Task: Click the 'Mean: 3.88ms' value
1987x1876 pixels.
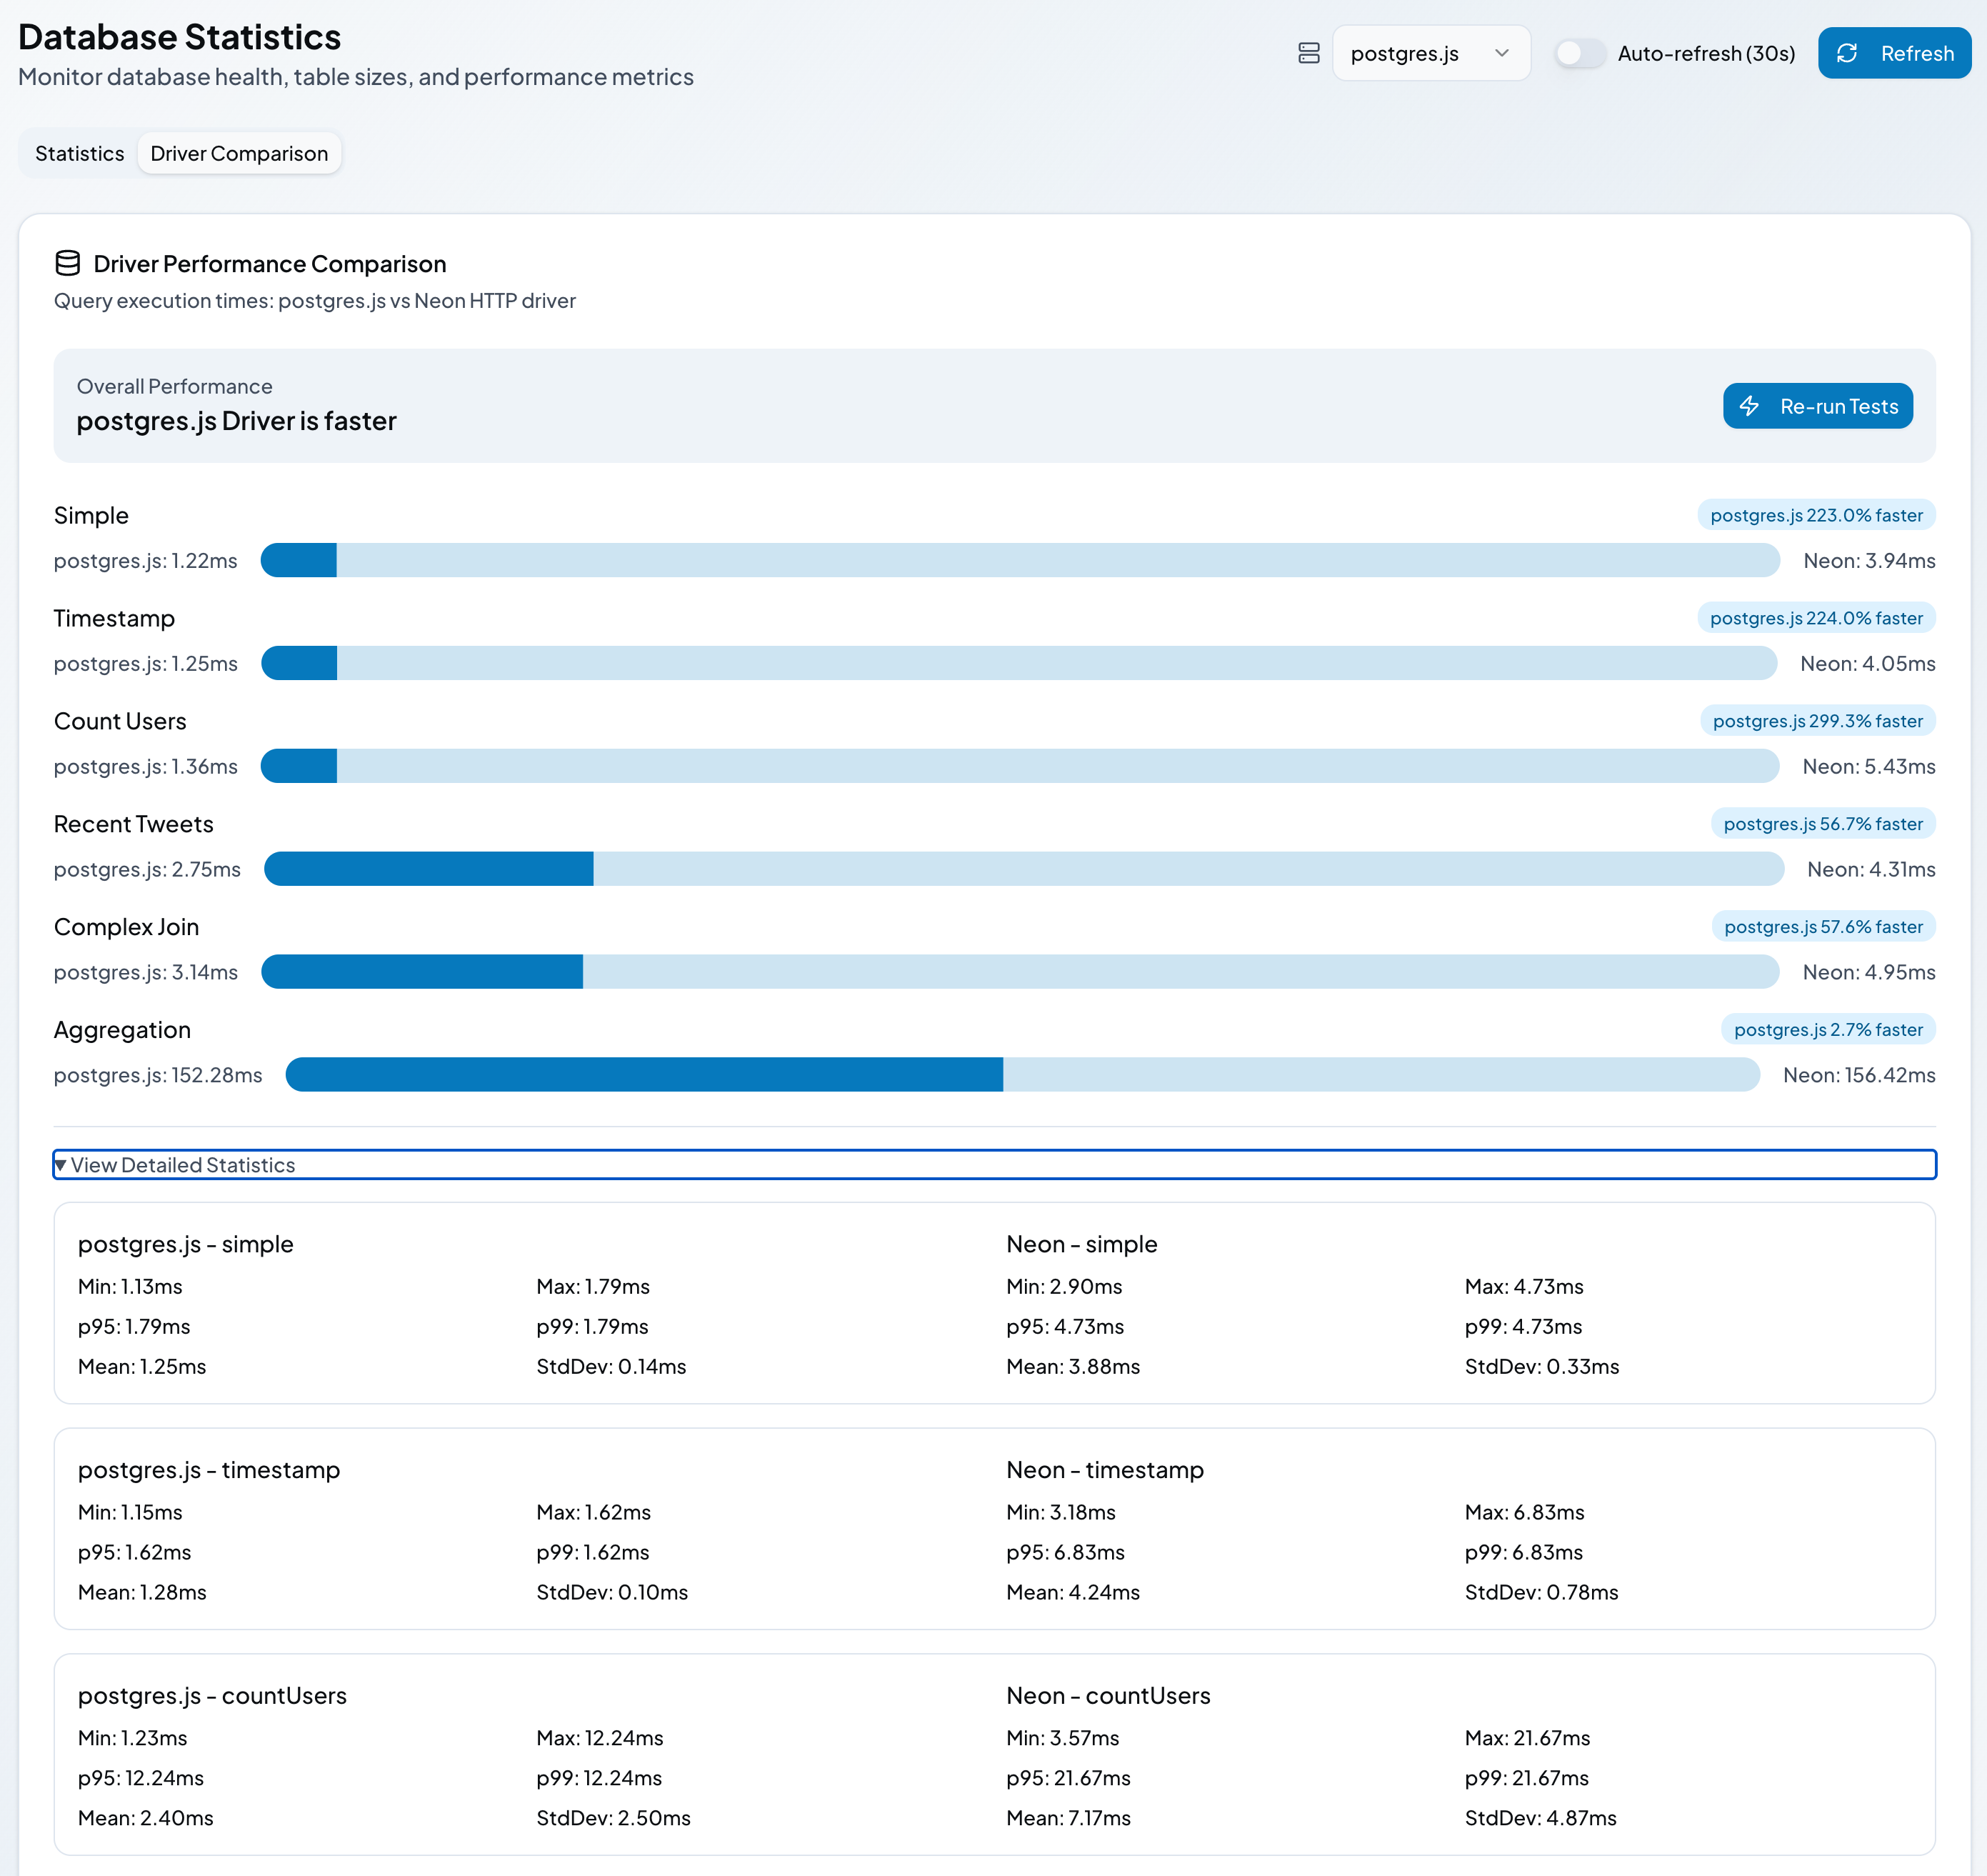Action: [1073, 1367]
